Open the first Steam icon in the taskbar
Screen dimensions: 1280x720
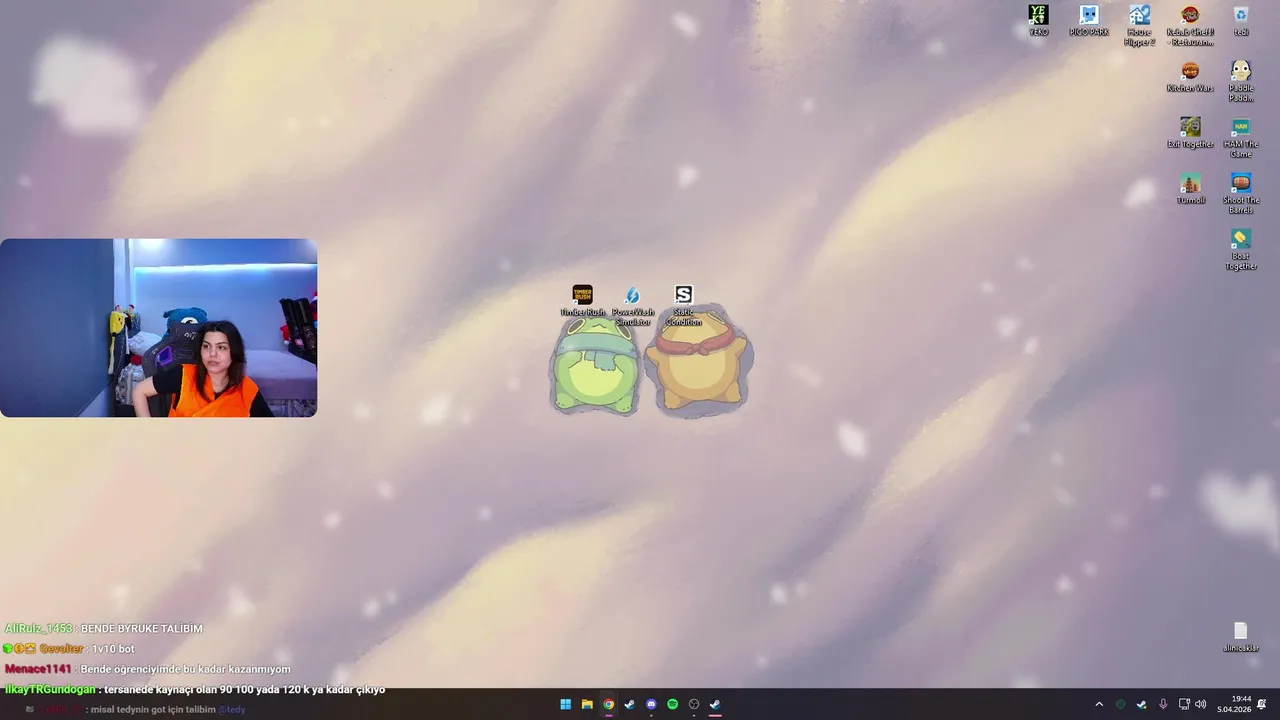click(629, 704)
